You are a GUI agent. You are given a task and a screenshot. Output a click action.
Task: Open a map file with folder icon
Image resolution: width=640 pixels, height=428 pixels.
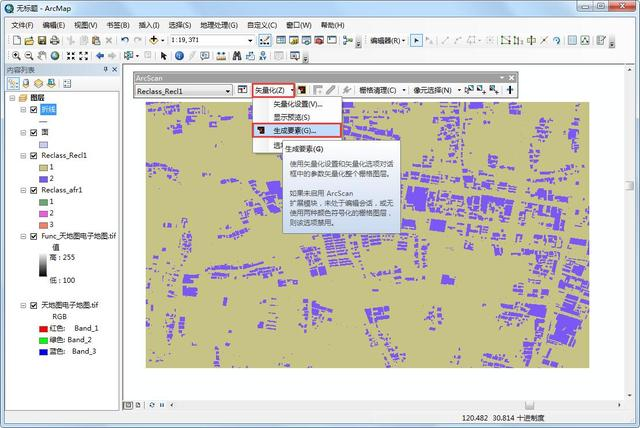click(x=29, y=40)
